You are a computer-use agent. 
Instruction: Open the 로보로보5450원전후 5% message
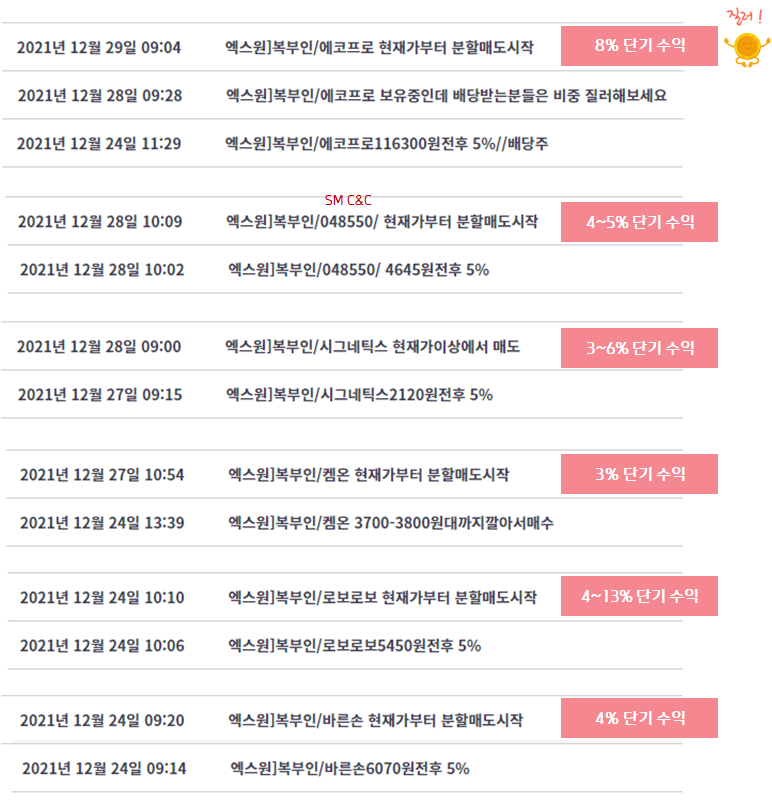(355, 645)
